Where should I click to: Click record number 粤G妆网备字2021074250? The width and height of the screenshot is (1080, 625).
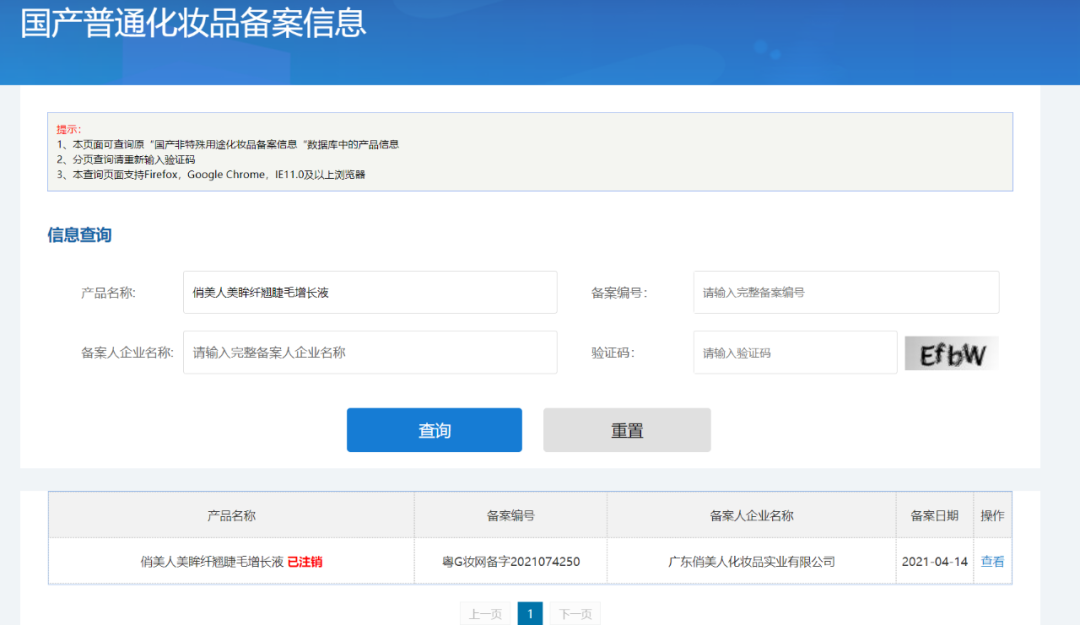(x=510, y=562)
